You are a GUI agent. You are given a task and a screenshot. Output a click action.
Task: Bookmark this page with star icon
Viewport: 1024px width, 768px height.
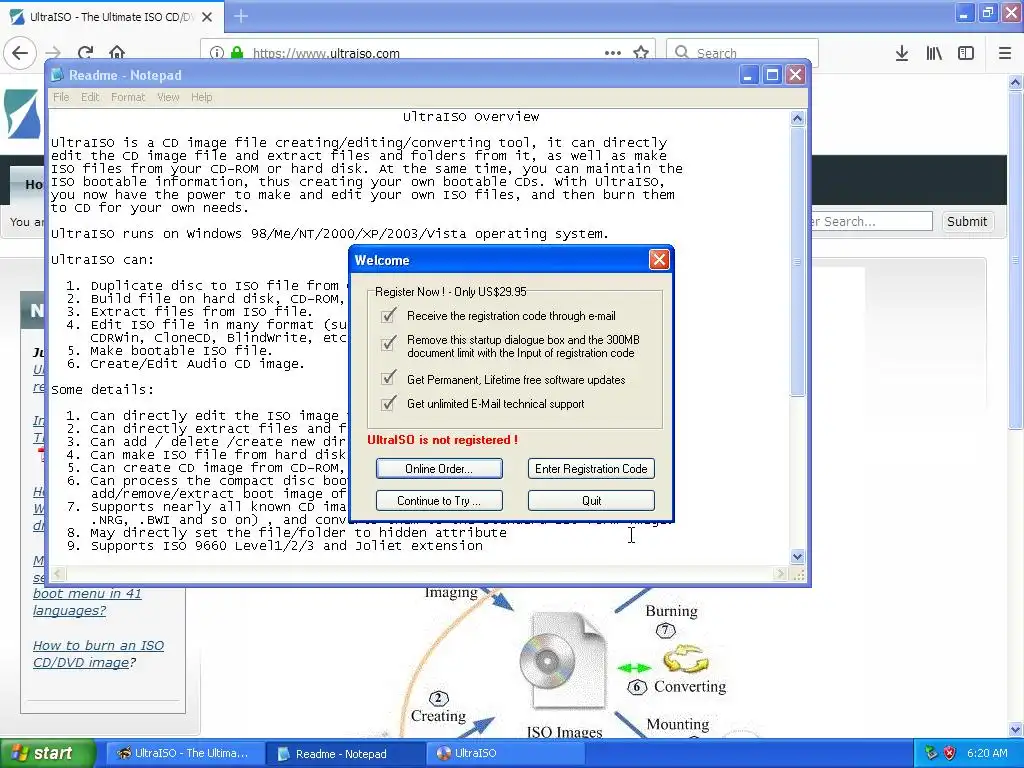point(641,53)
